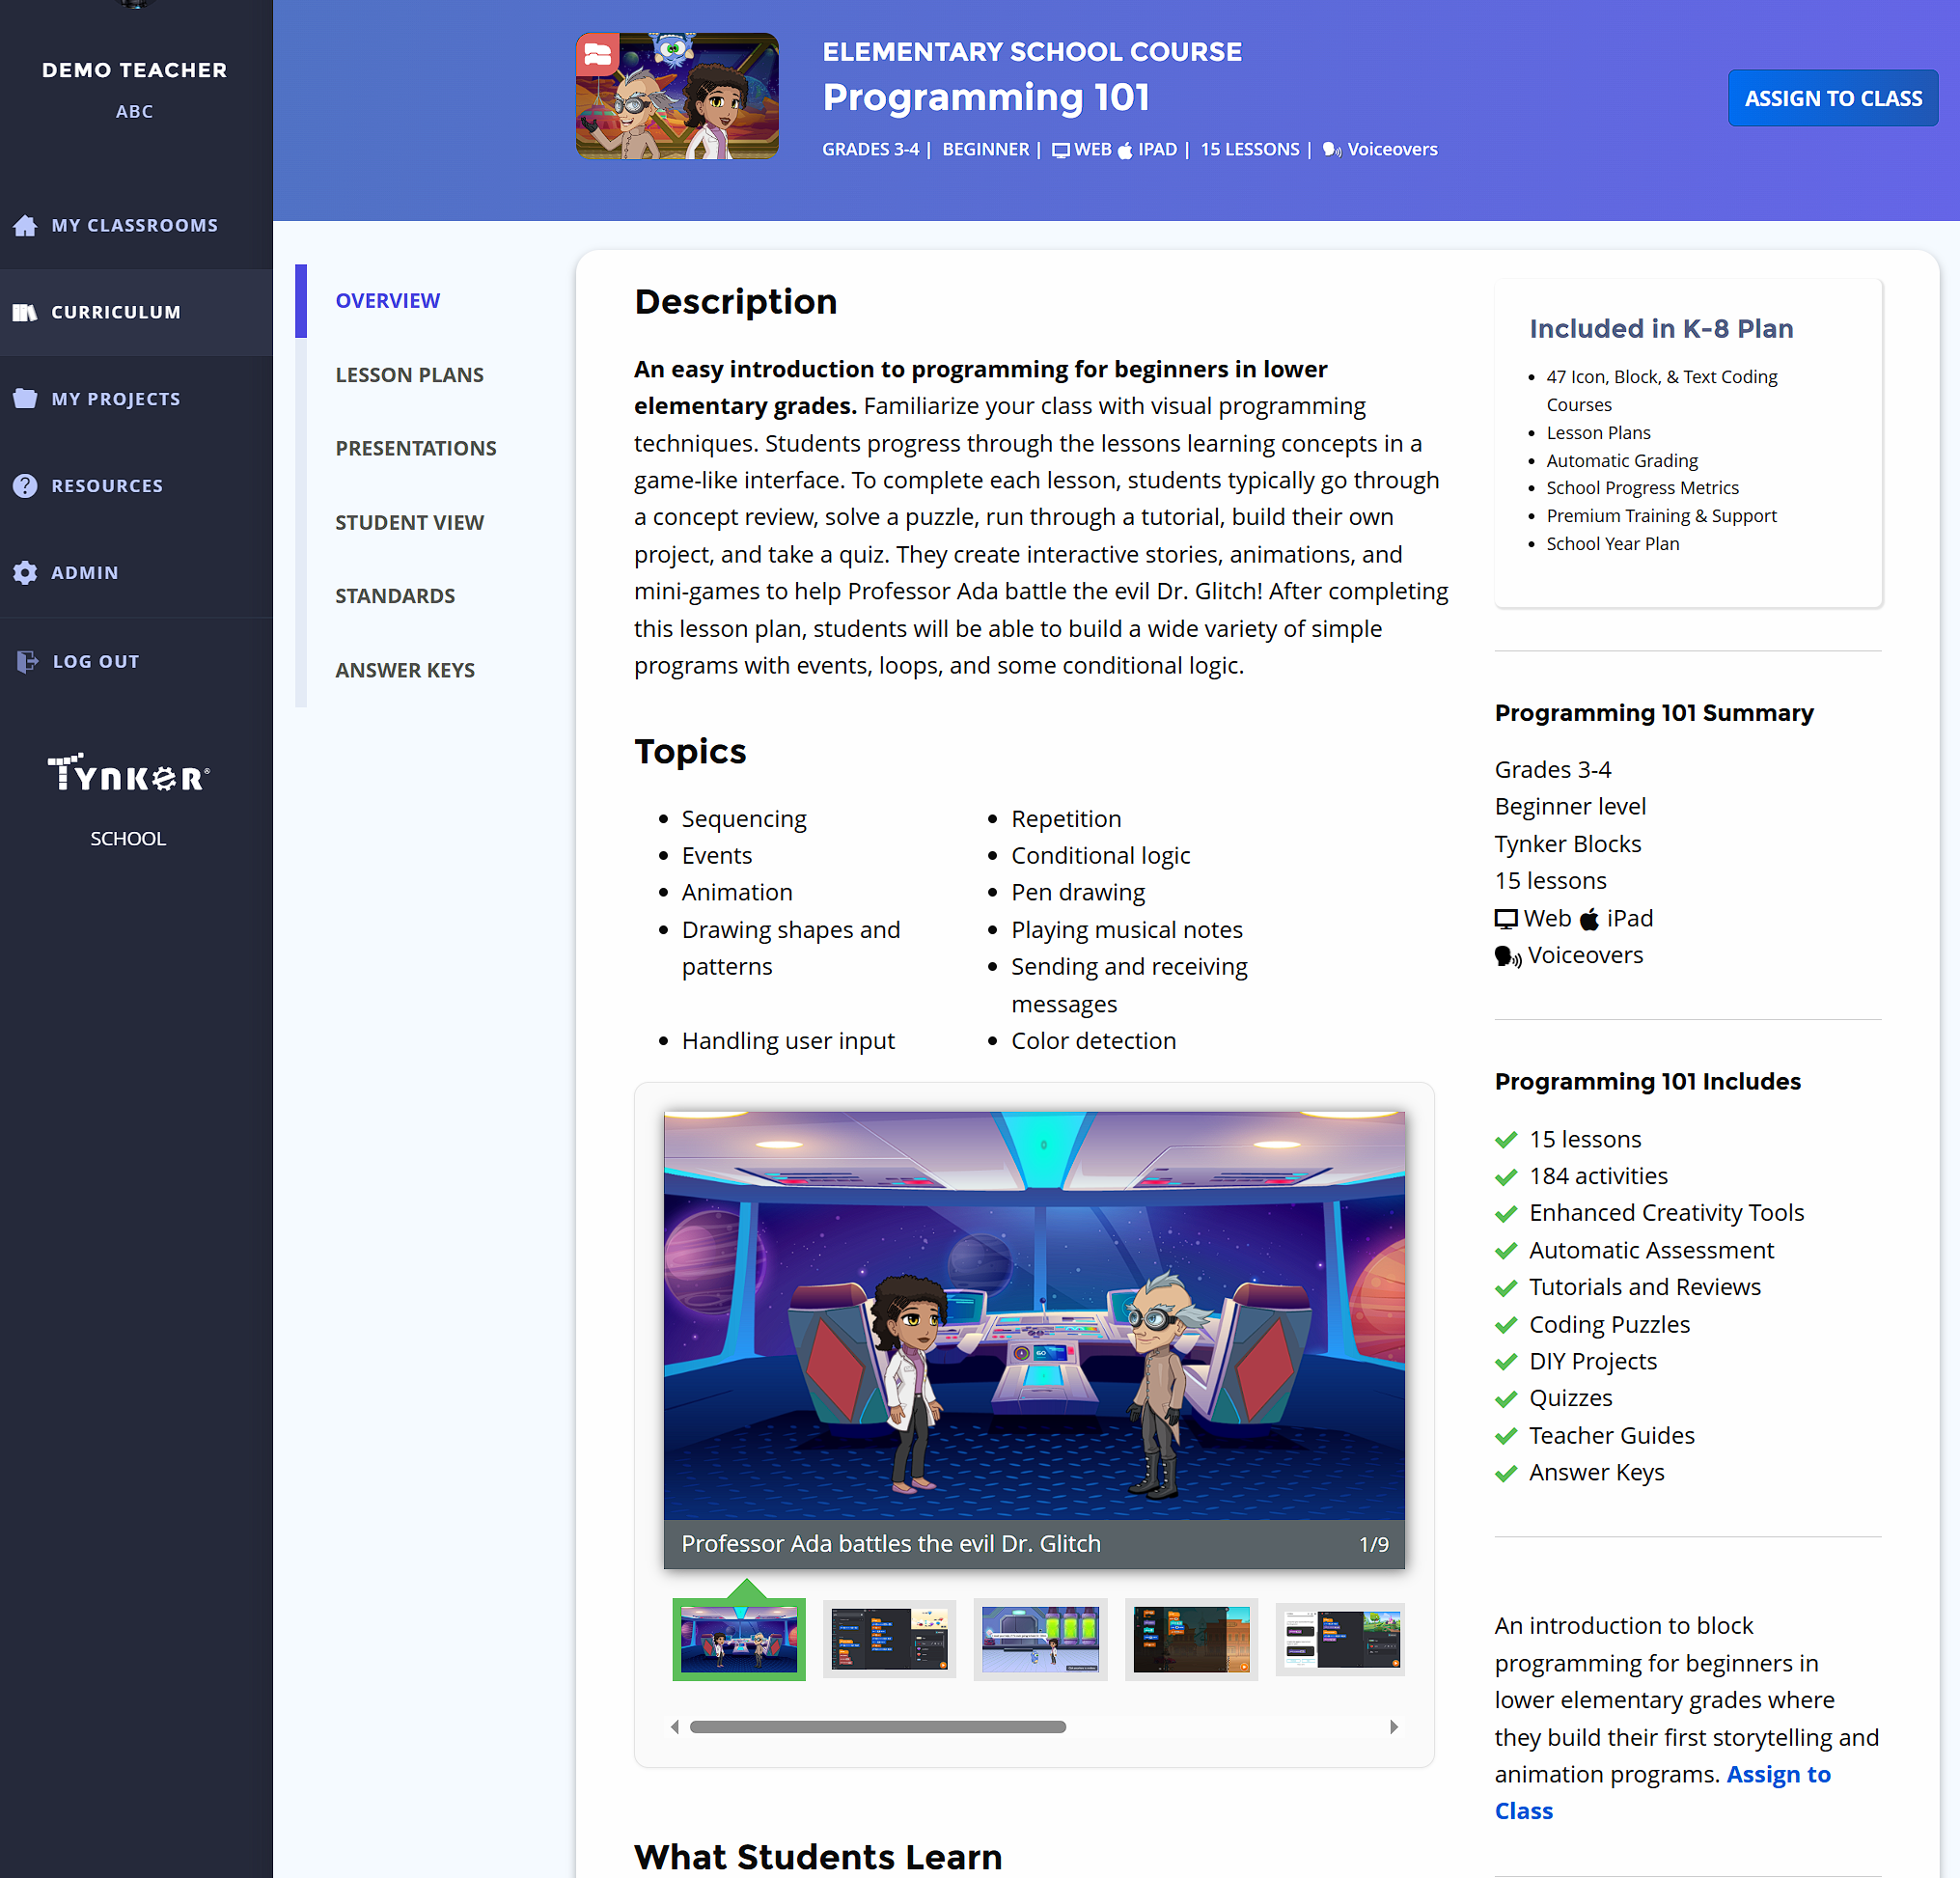Click the Log Out door icon

tap(27, 661)
